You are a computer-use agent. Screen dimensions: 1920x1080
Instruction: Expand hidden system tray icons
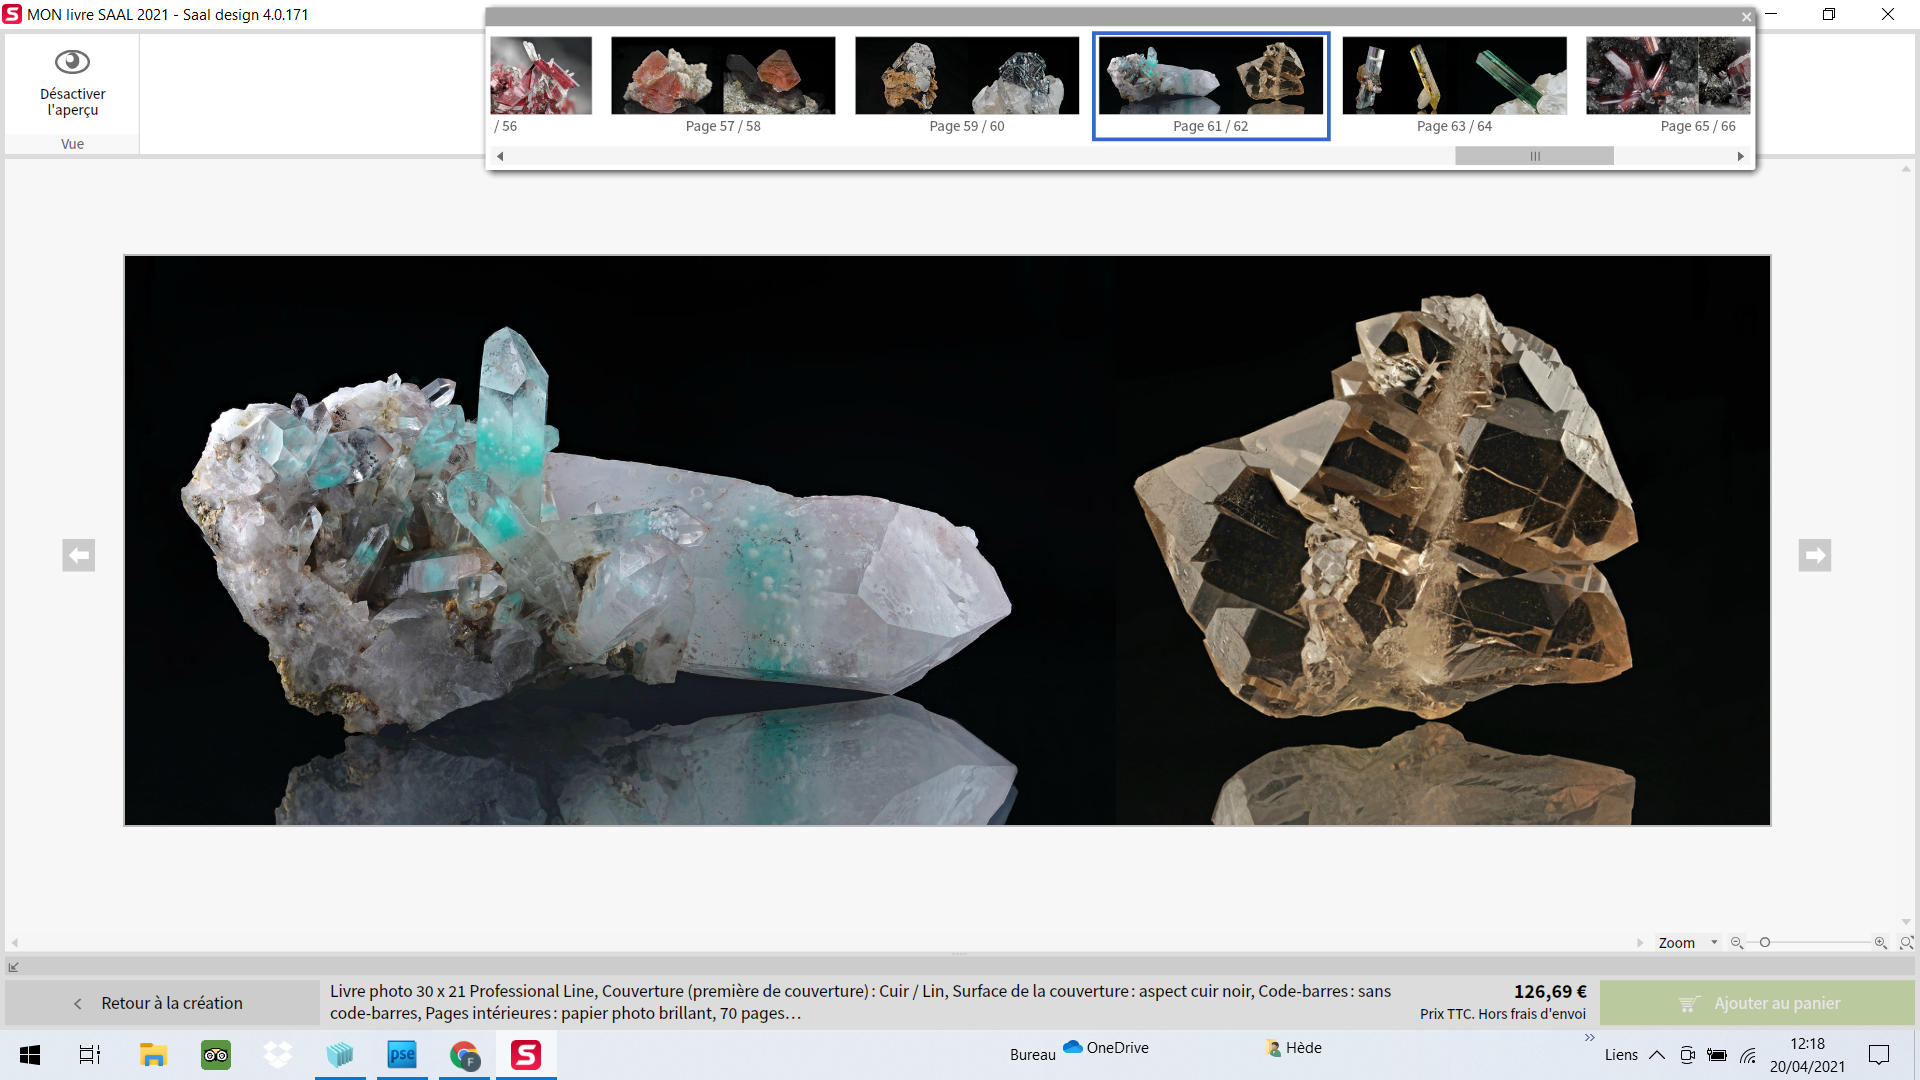tap(1657, 1055)
